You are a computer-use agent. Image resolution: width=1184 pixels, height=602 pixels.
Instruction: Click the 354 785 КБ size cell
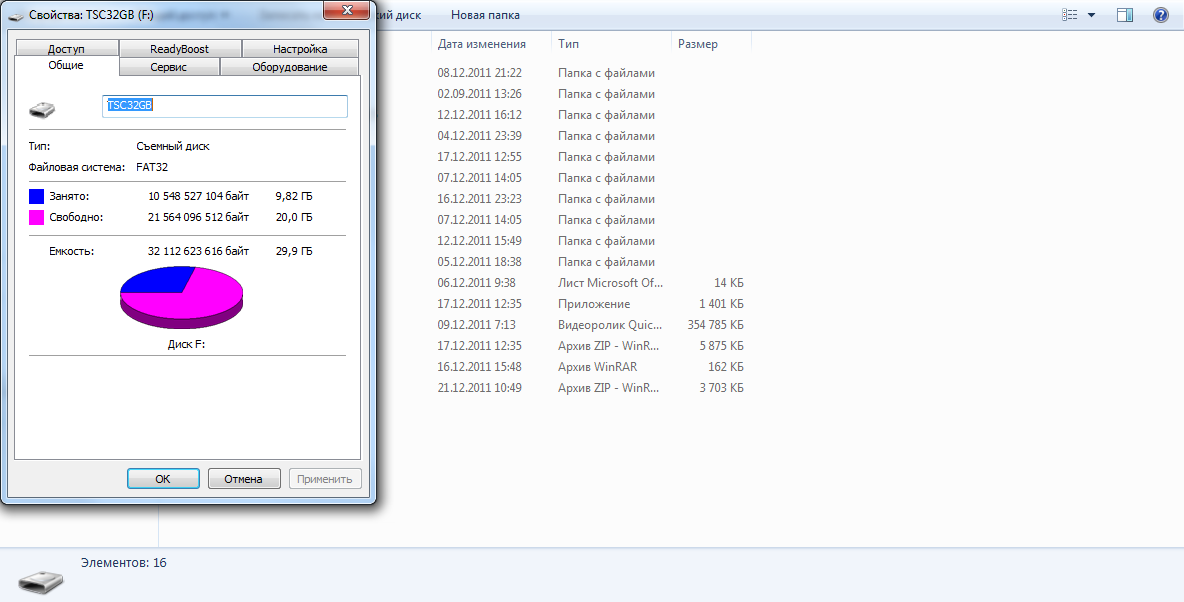coord(716,326)
